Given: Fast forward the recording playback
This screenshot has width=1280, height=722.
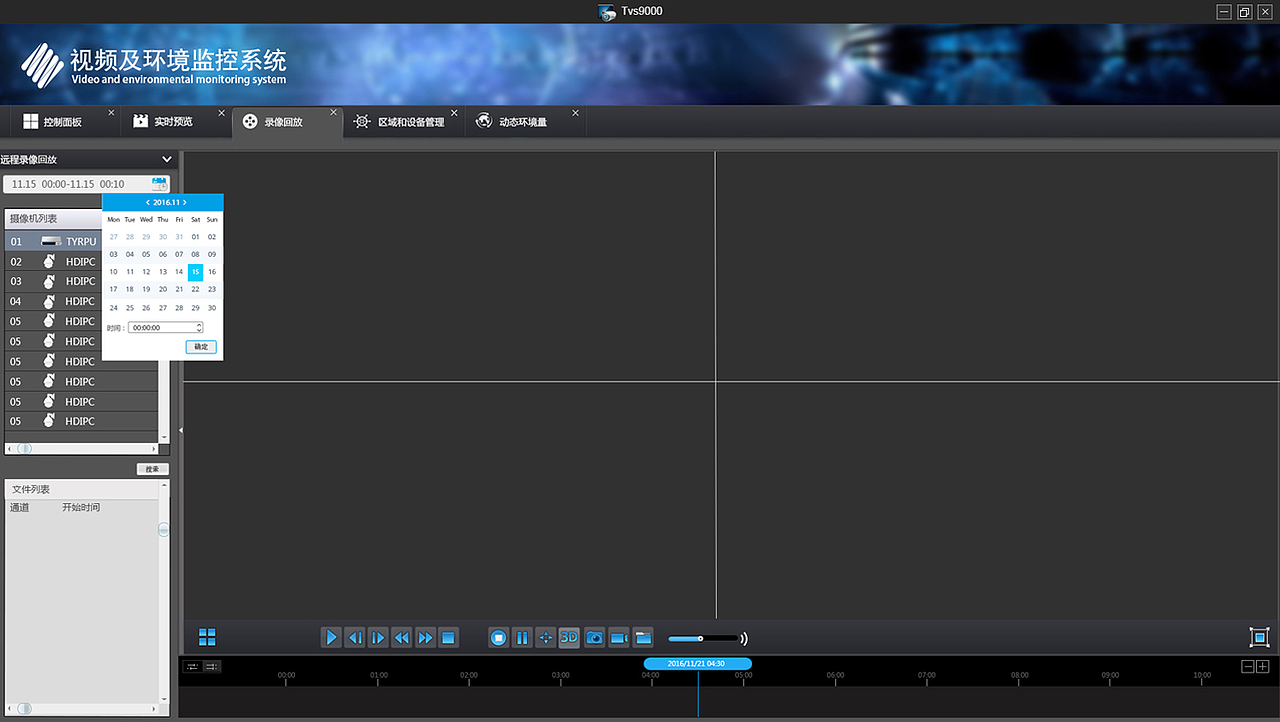Looking at the screenshot, I should coord(425,637).
